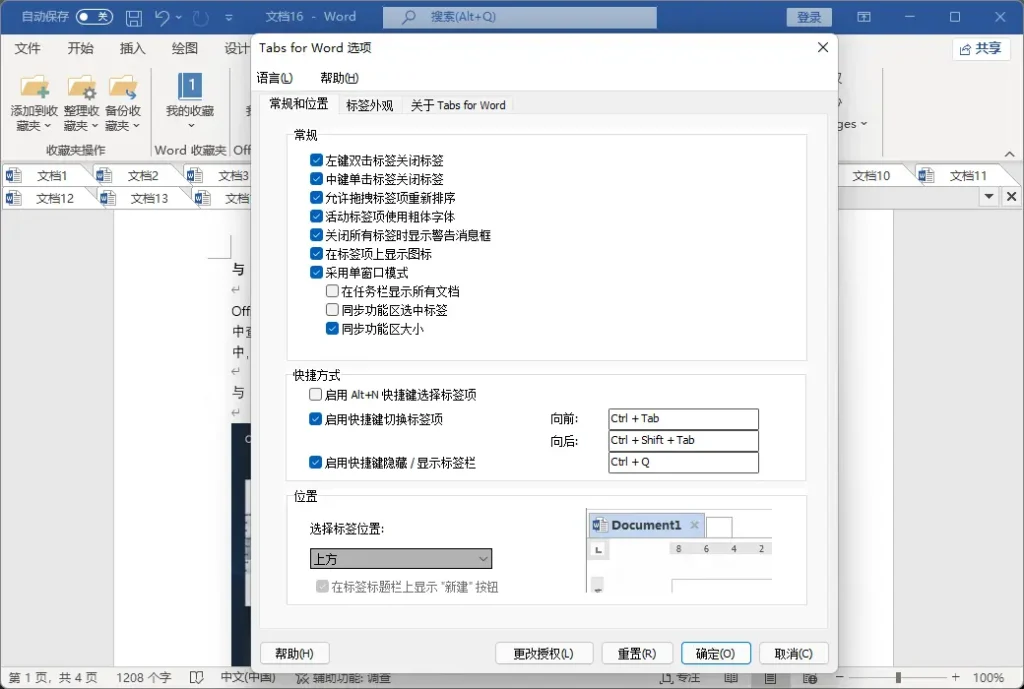Click the 向后 Ctrl + Shift + Tab field
The width and height of the screenshot is (1024, 689).
pos(683,440)
